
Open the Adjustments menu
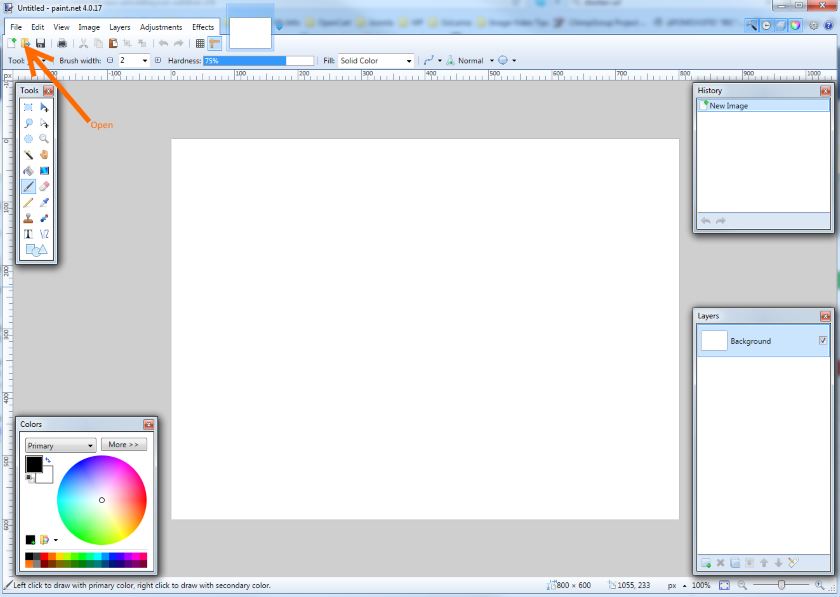point(161,27)
